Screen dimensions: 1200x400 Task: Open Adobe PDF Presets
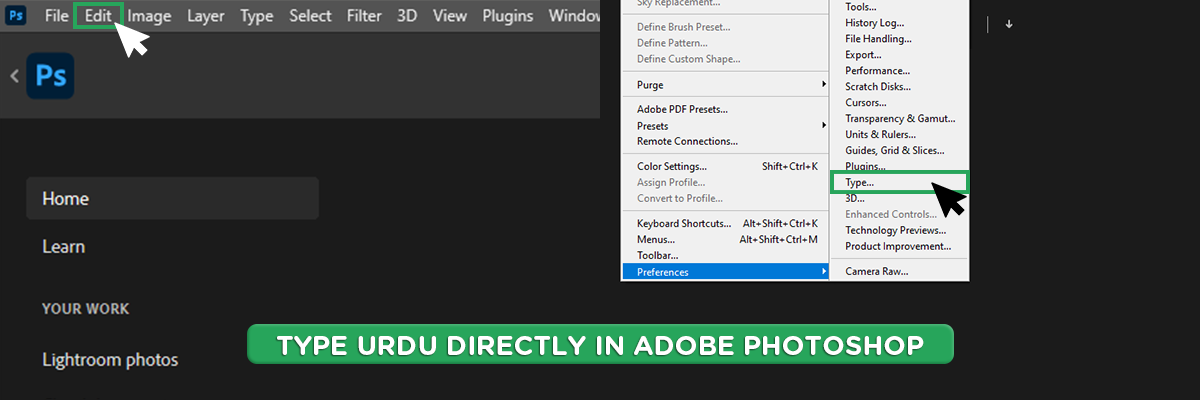(x=683, y=110)
